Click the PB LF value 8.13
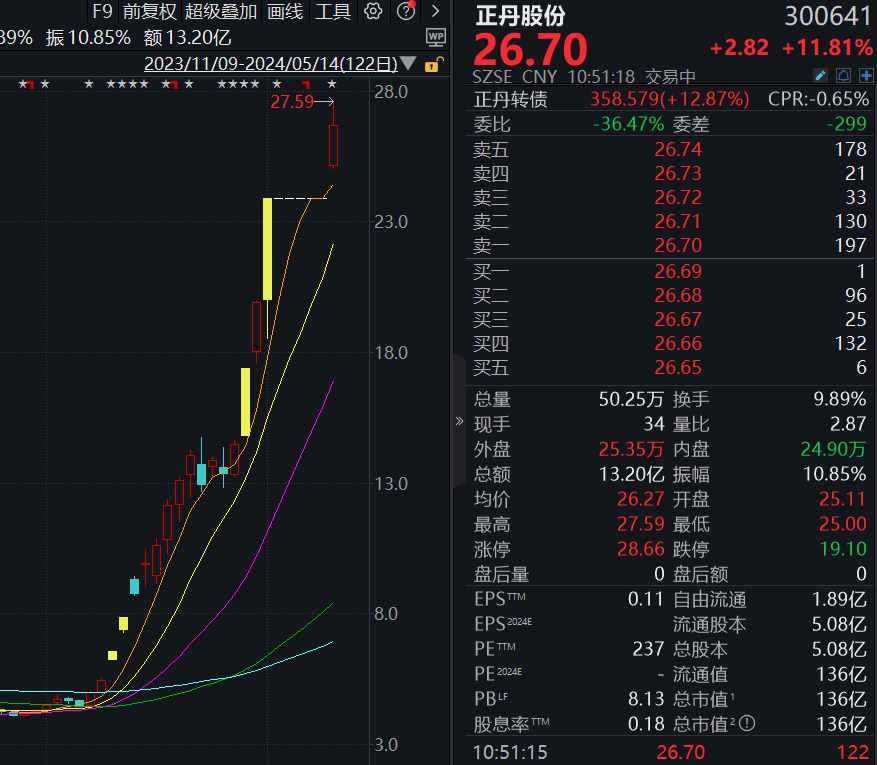877x765 pixels. 646,699
